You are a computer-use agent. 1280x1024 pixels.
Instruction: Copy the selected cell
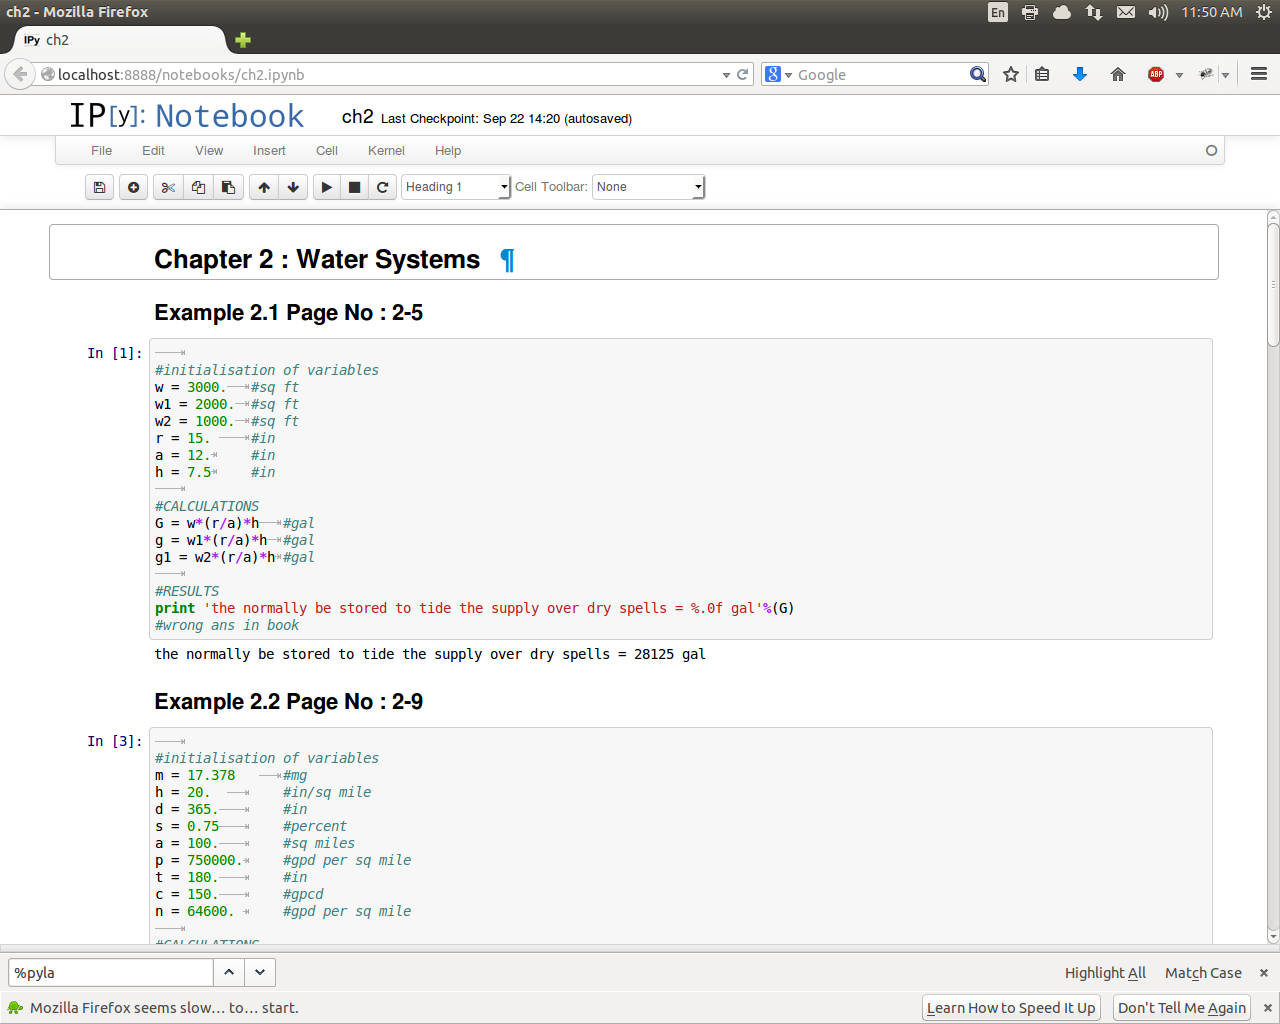(198, 187)
